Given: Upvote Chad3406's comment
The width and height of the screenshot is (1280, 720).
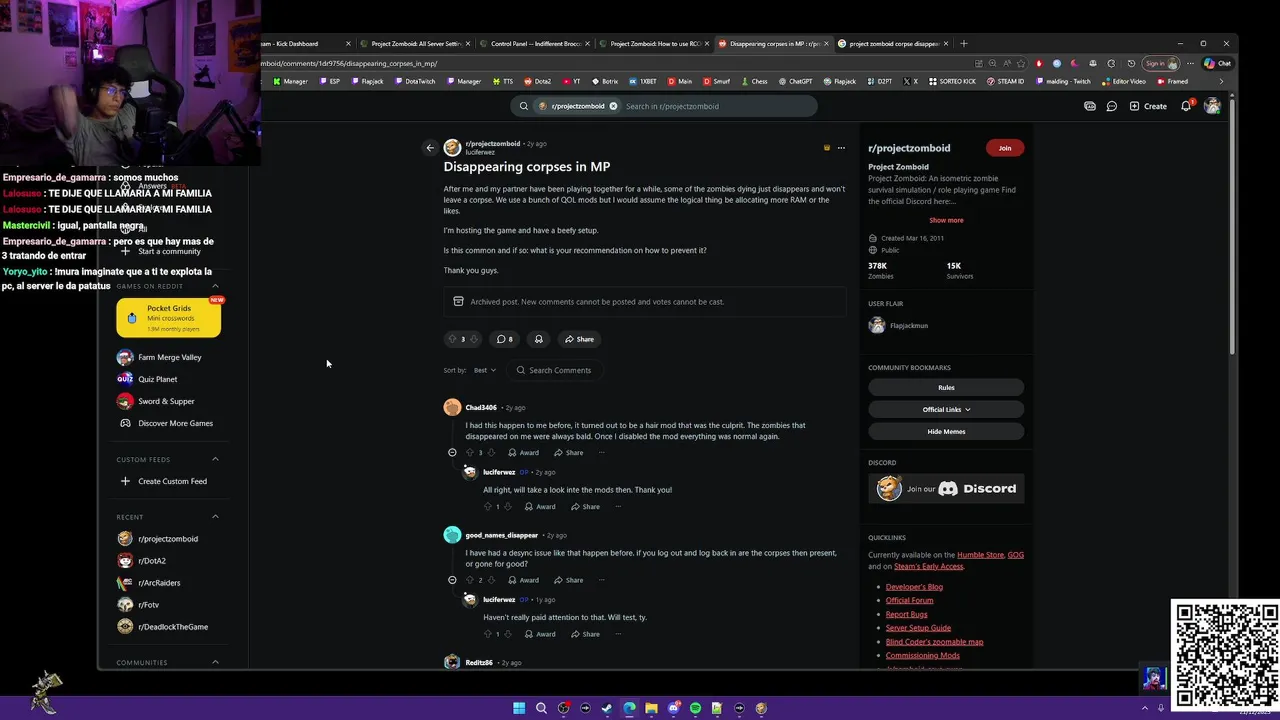Looking at the screenshot, I should pyautogui.click(x=469, y=453).
